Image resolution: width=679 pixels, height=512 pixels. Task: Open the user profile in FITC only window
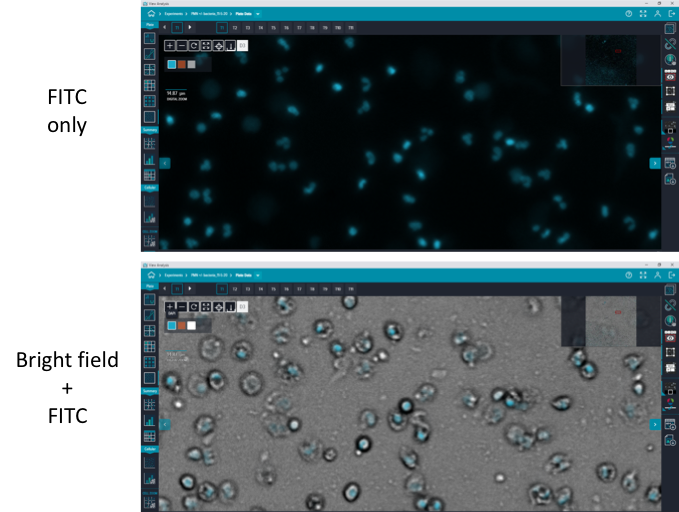click(657, 14)
